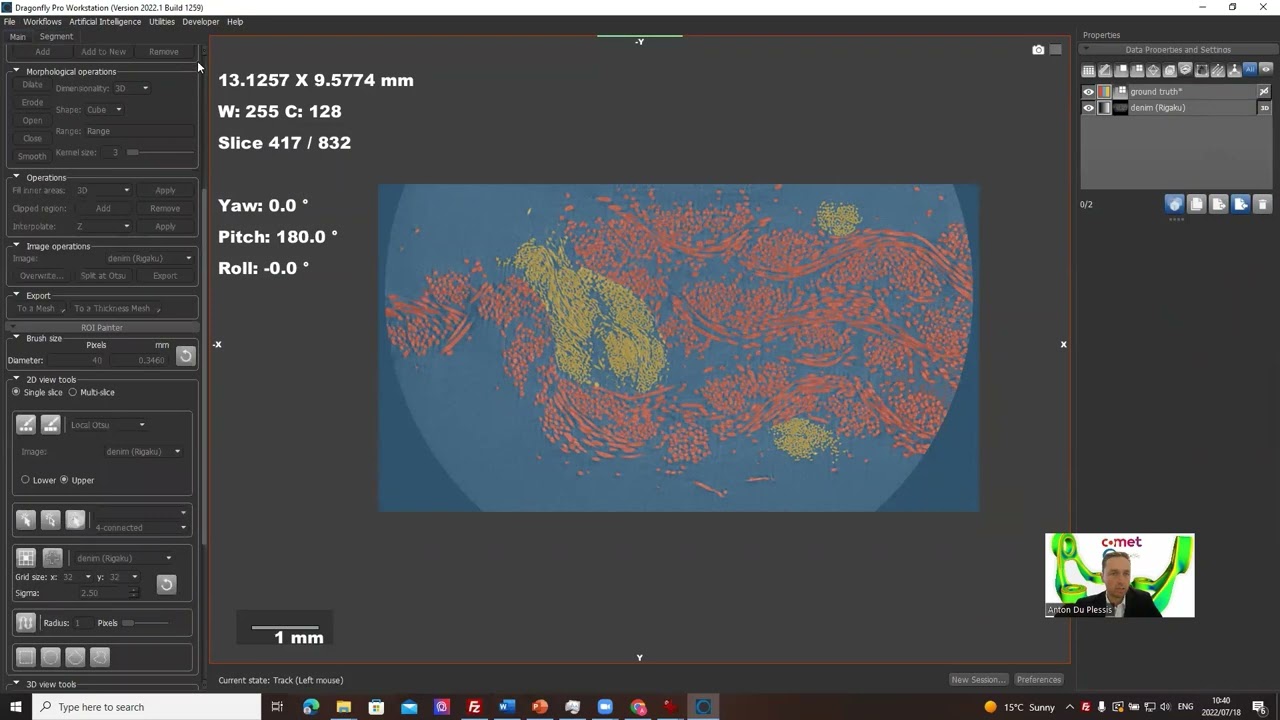Select the Multi-slice radio button
The height and width of the screenshot is (720, 1280).
coord(72,392)
